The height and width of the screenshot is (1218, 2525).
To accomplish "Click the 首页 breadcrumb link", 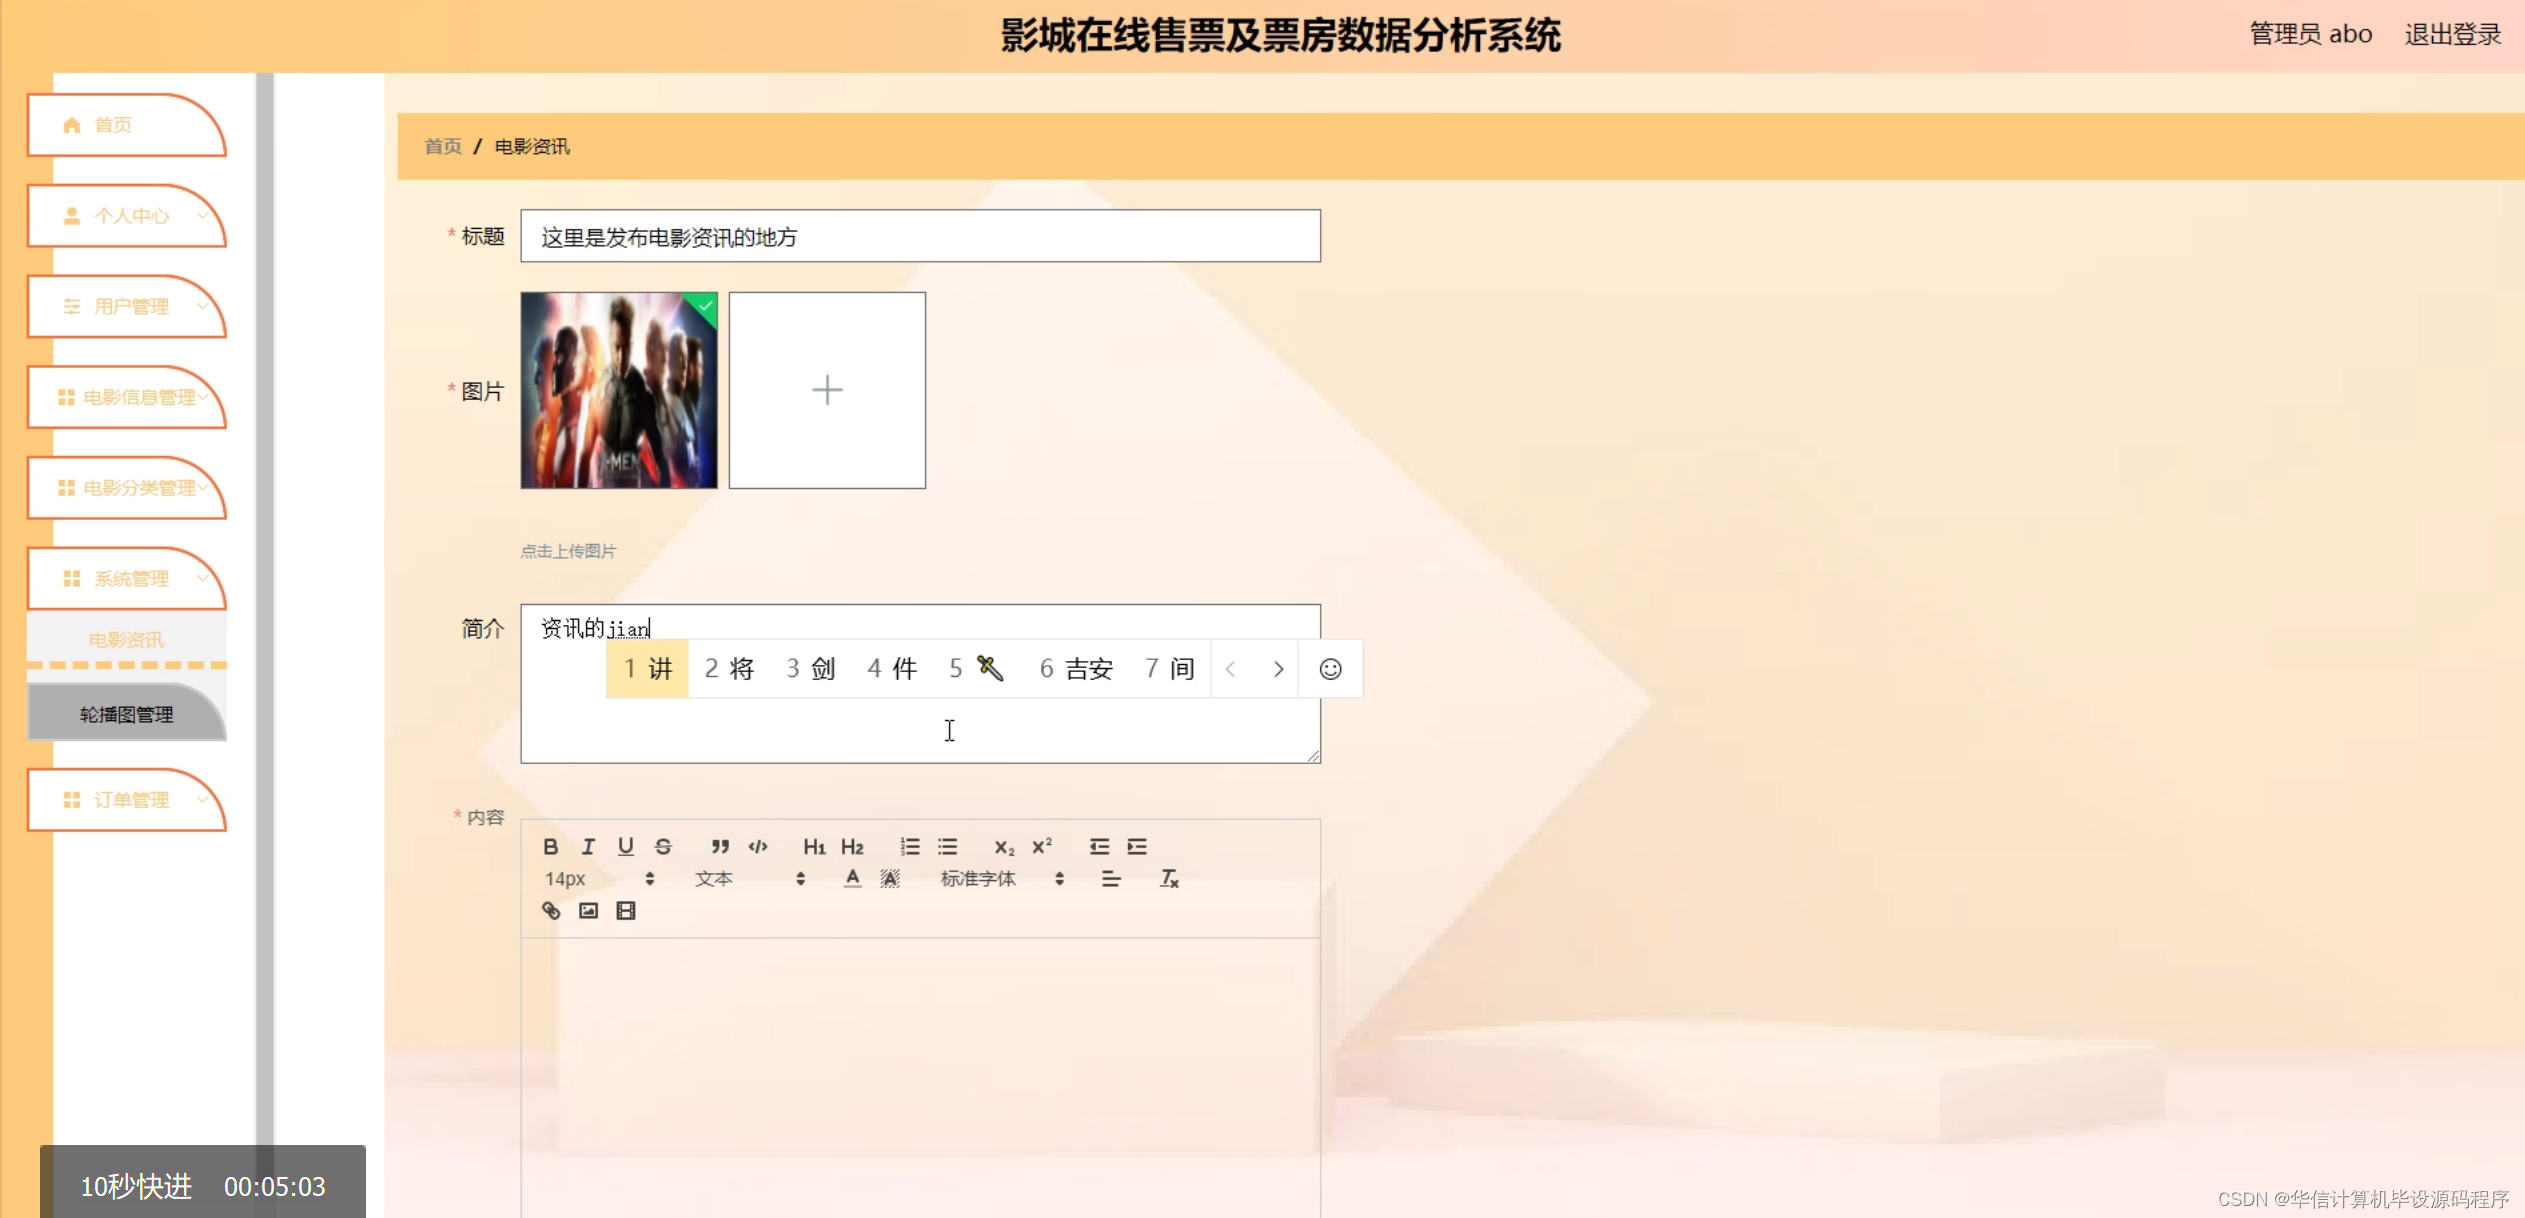I will click(443, 147).
